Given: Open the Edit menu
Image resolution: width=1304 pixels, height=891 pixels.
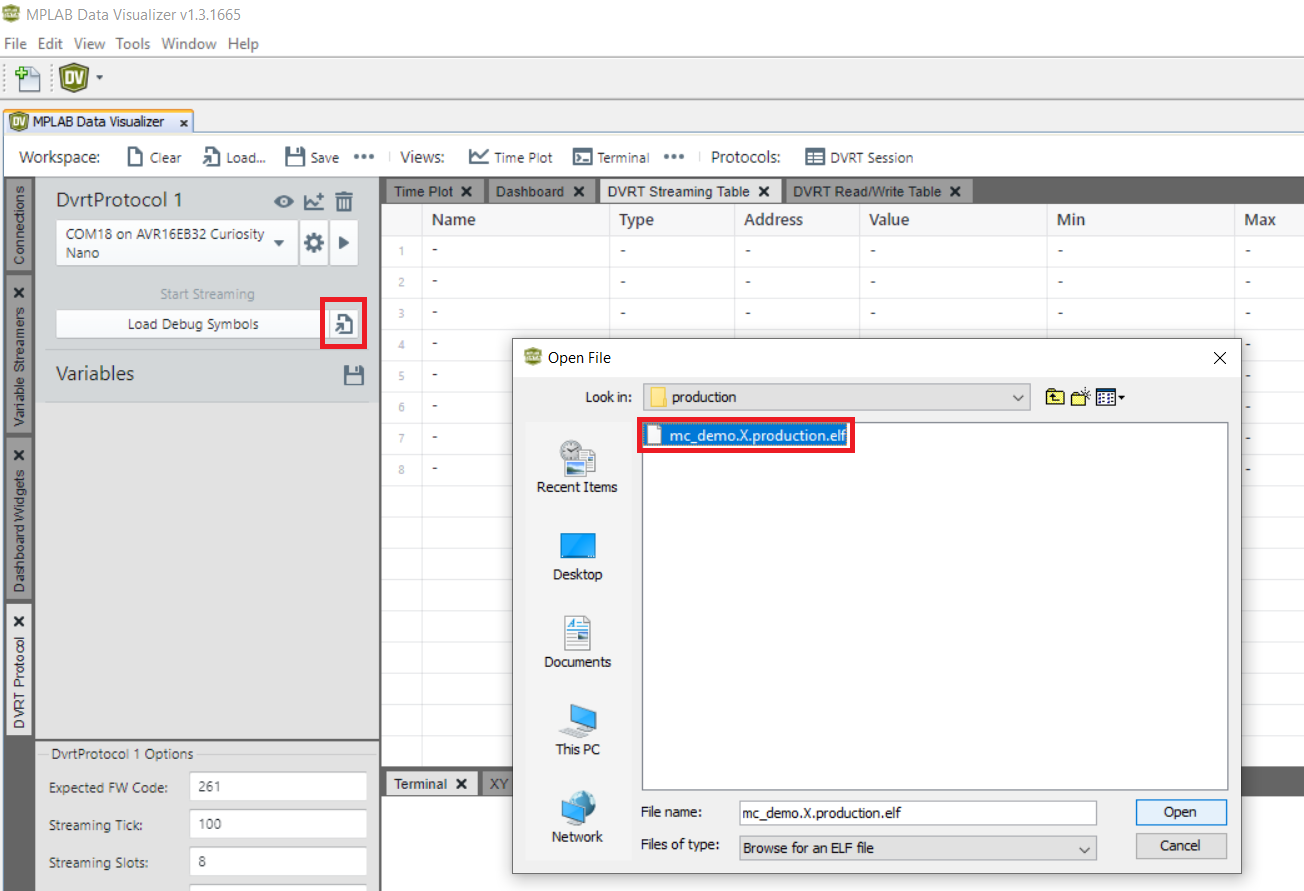Looking at the screenshot, I should coord(50,44).
